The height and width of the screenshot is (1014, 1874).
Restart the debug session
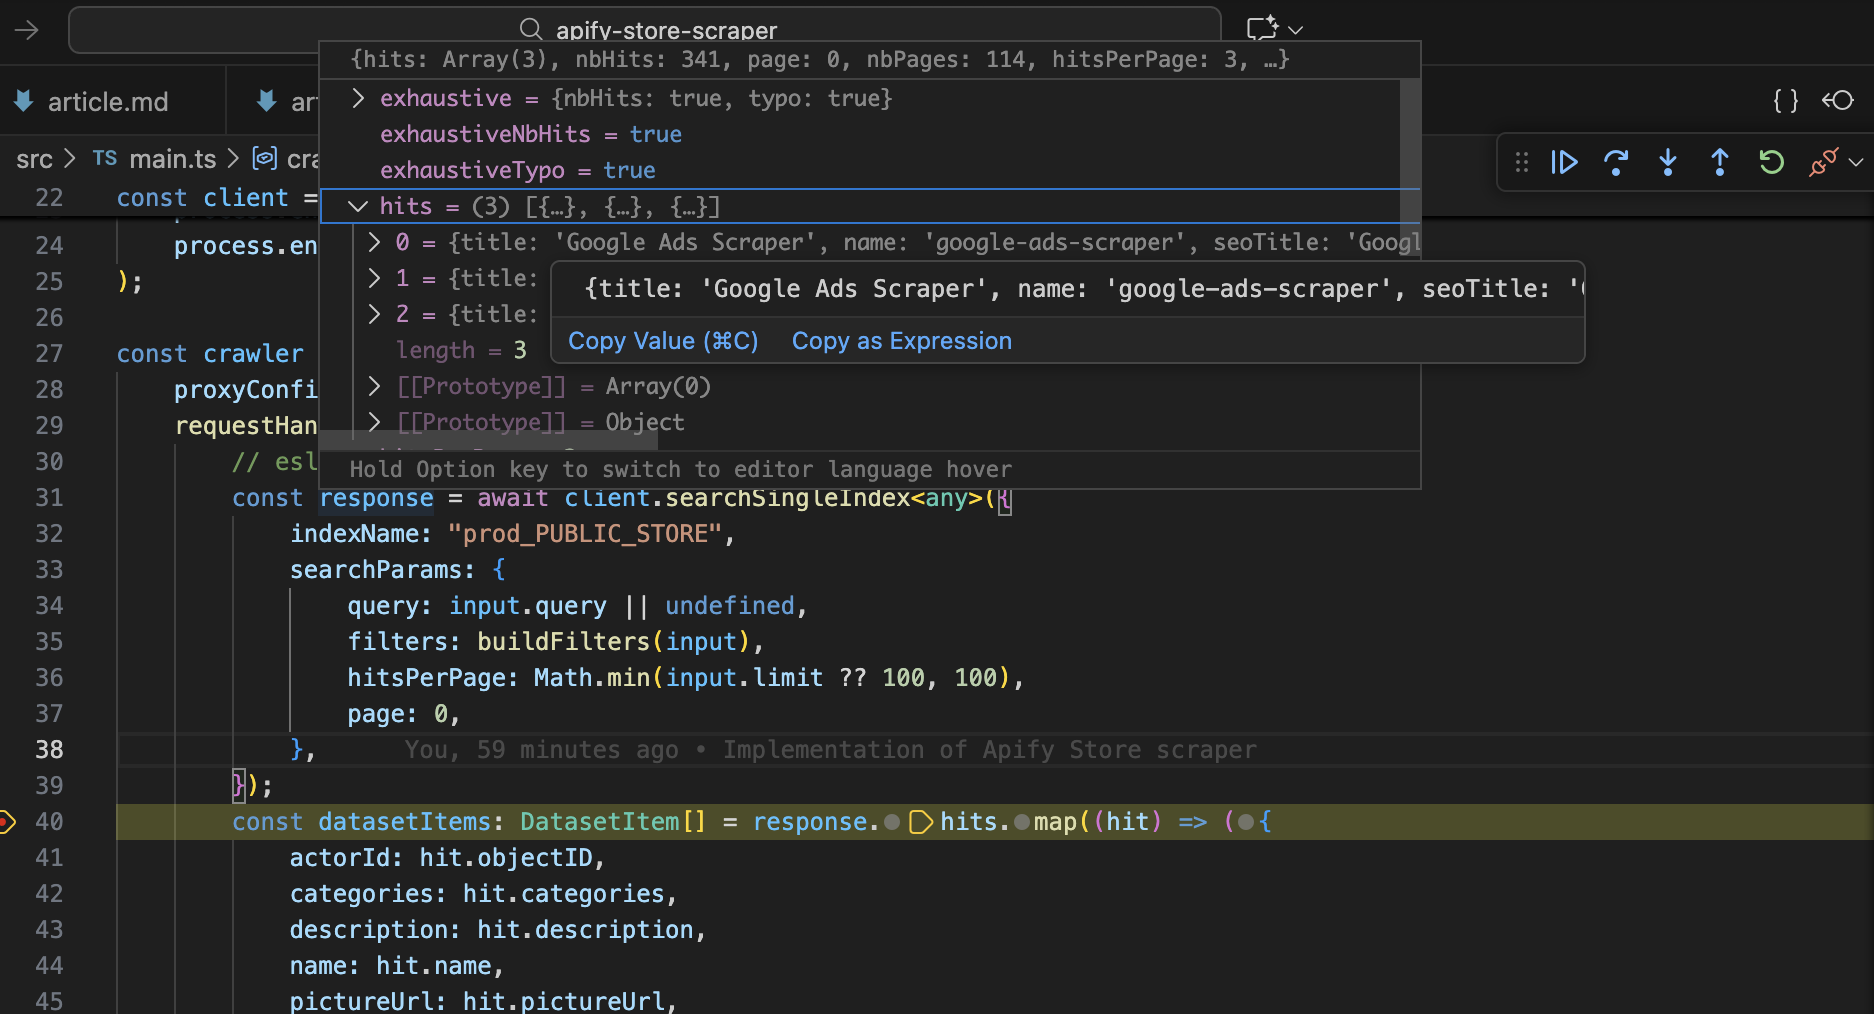[1771, 162]
